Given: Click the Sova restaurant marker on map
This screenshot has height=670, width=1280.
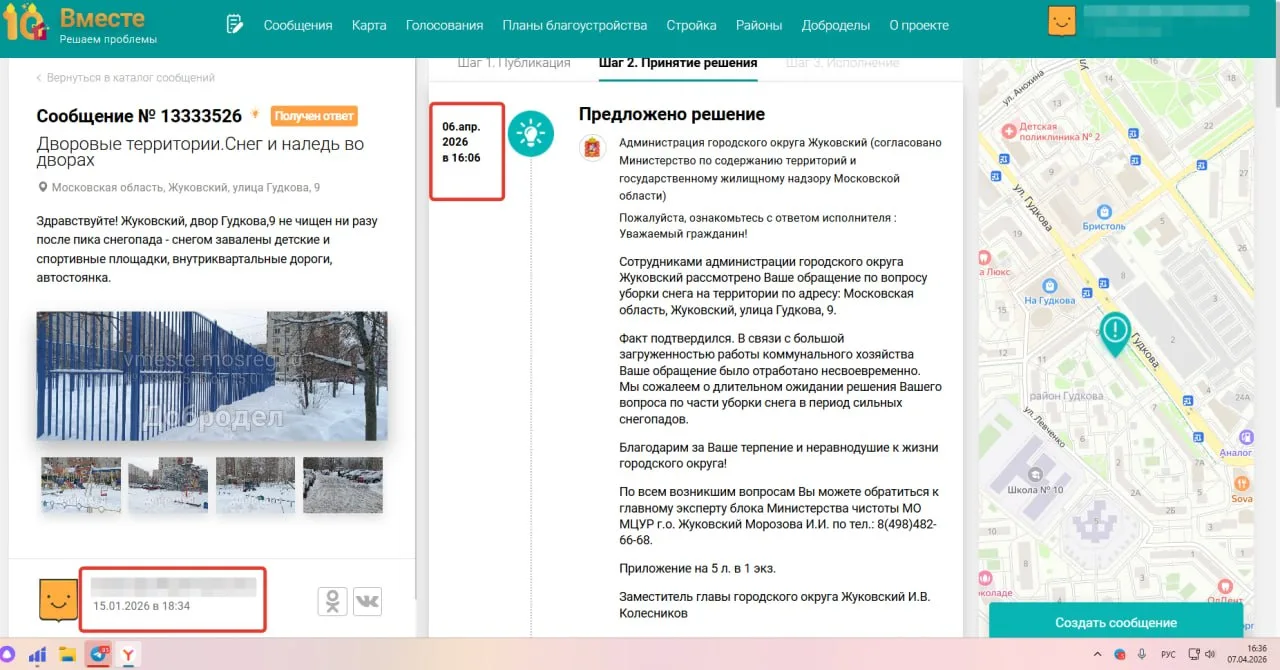Looking at the screenshot, I should pos(1242,483).
